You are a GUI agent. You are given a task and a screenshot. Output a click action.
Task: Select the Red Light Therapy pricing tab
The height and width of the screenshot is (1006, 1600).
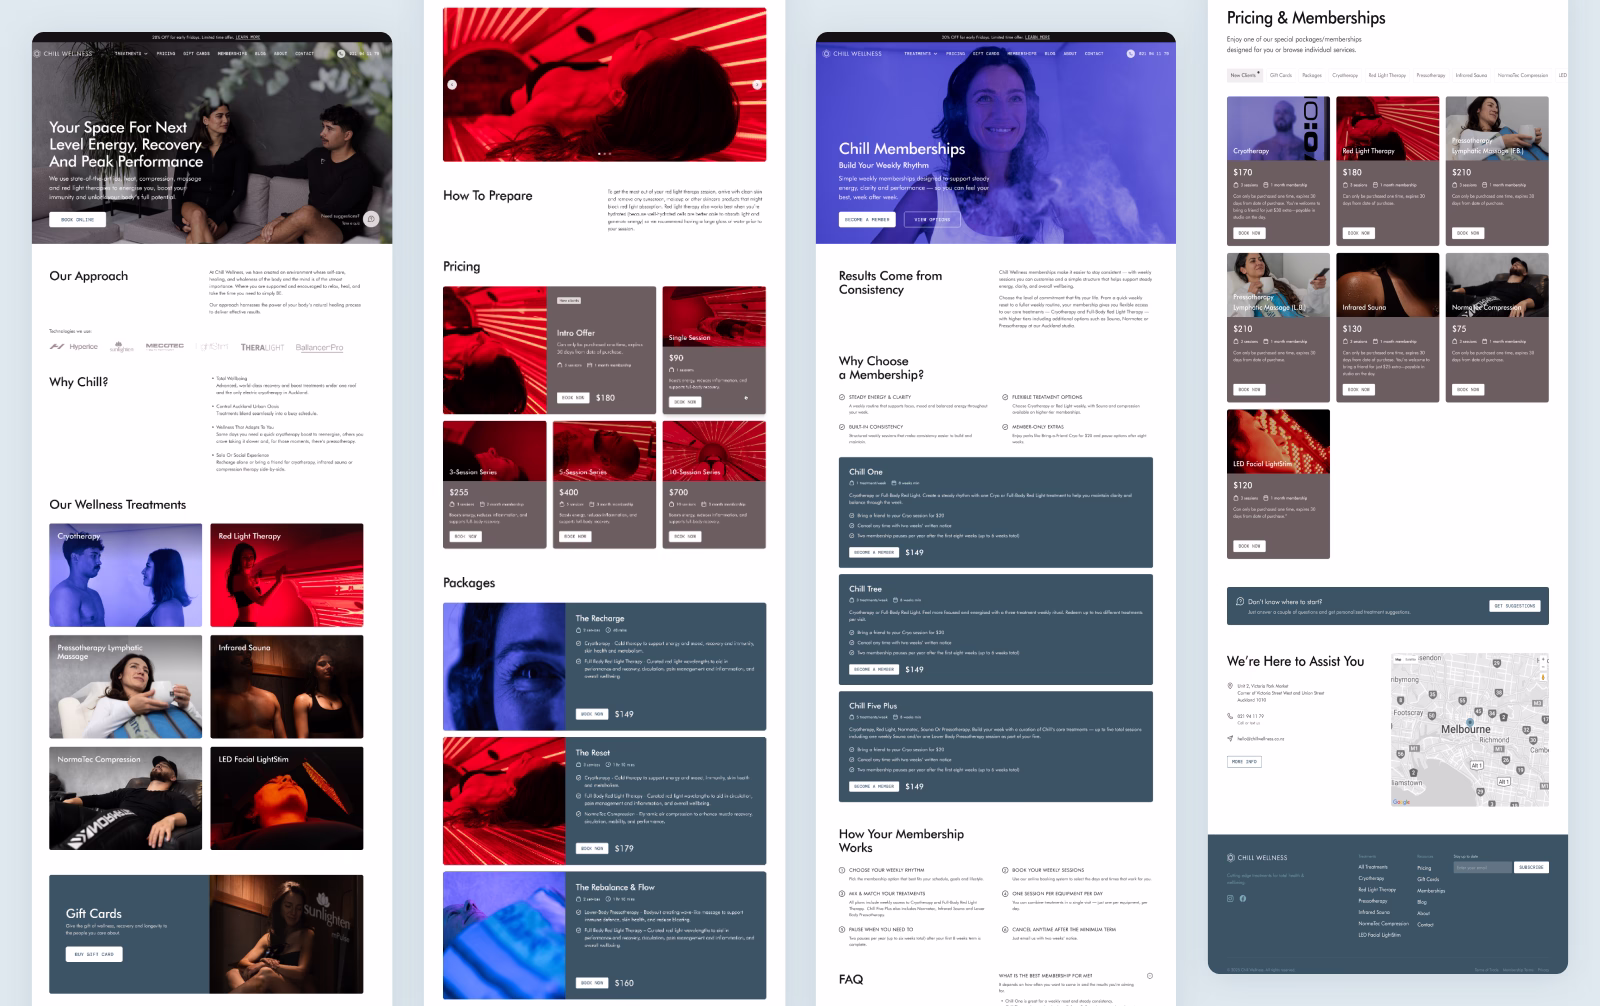1387,75
